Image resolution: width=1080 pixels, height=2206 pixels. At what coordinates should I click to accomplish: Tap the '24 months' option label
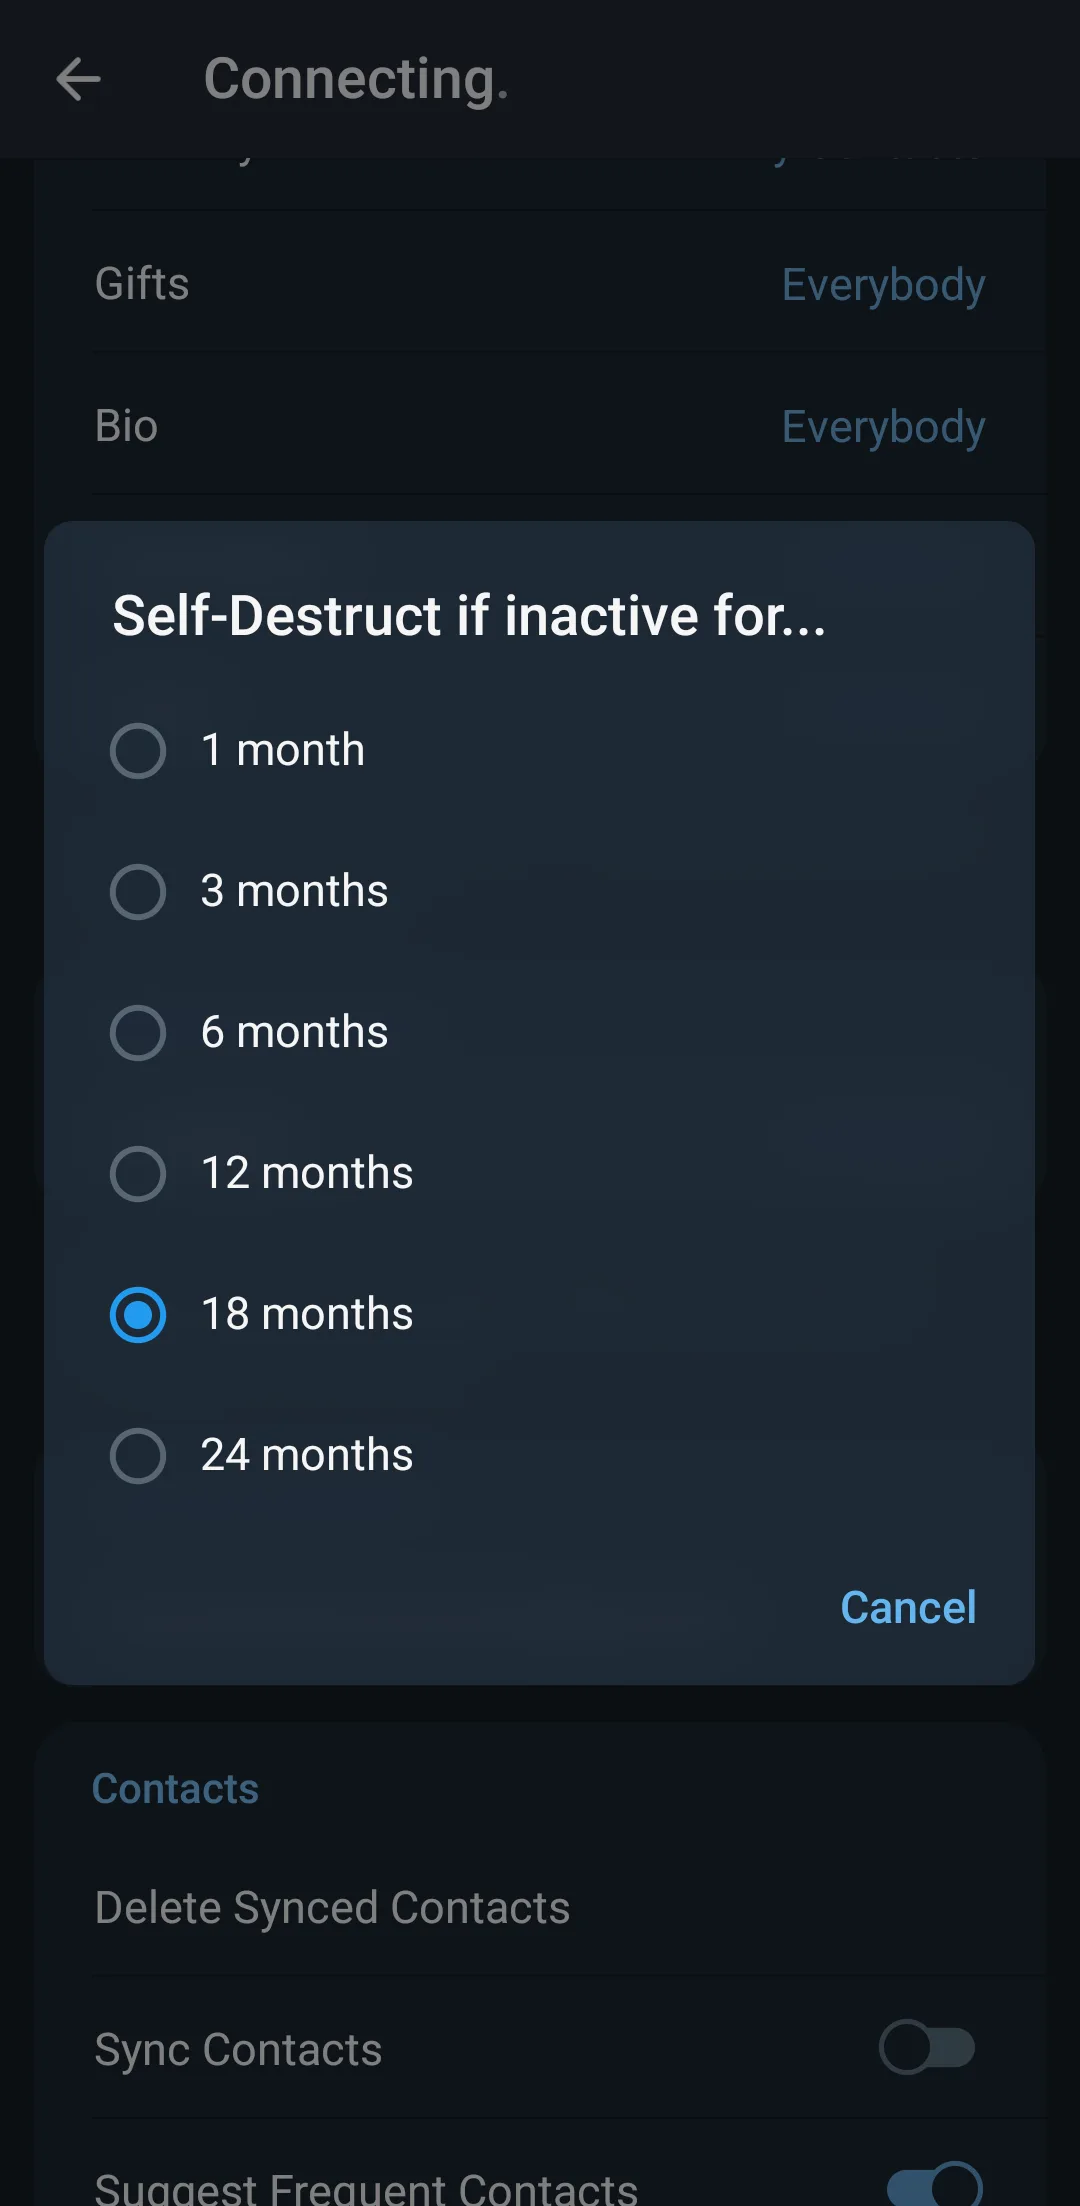(307, 1455)
